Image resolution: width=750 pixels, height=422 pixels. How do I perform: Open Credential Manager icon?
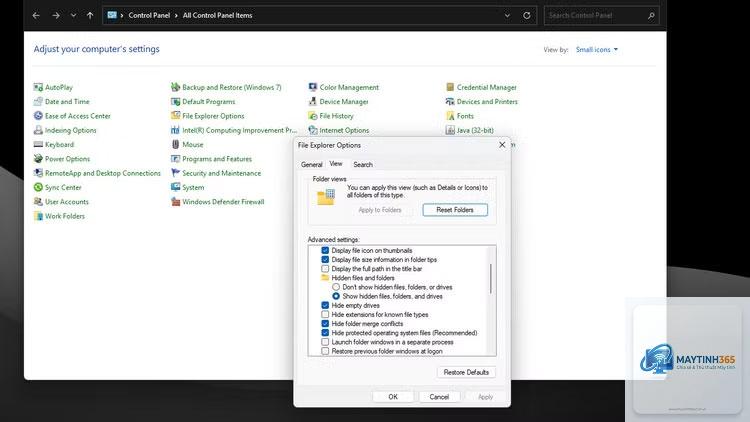click(450, 87)
